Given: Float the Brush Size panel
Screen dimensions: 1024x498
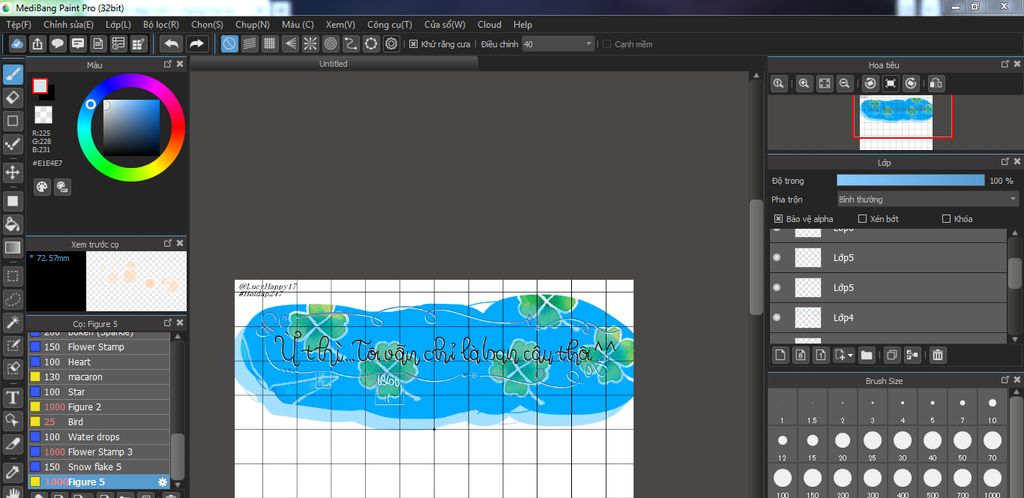Looking at the screenshot, I should [1005, 380].
